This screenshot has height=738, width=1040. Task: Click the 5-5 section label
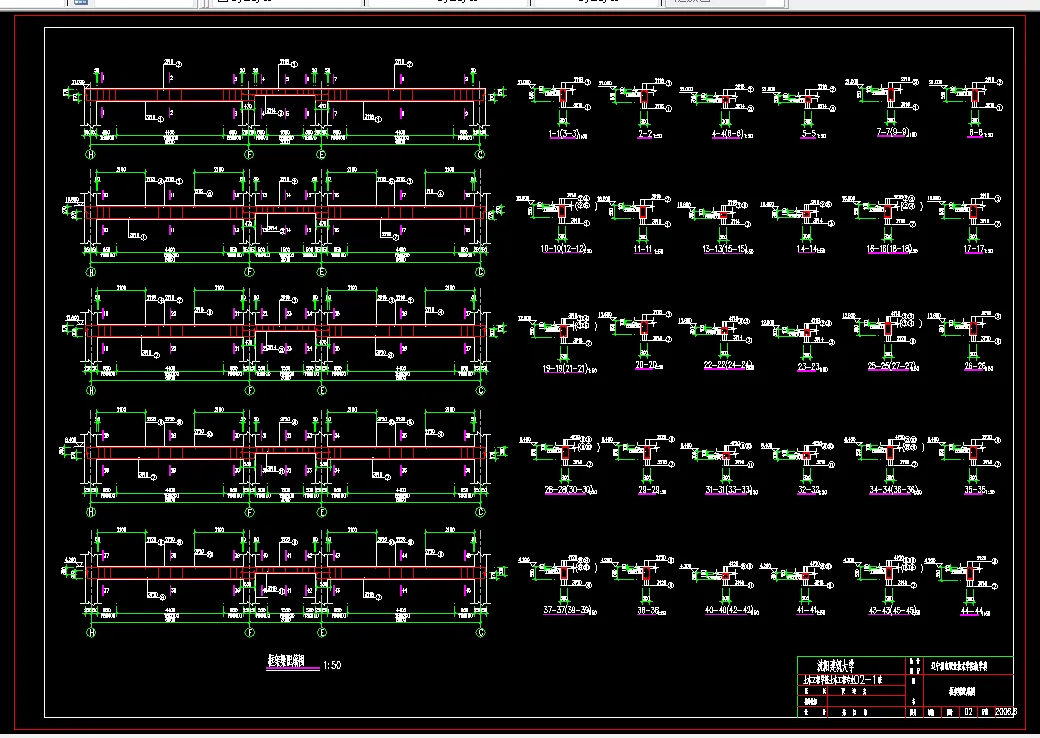click(809, 134)
